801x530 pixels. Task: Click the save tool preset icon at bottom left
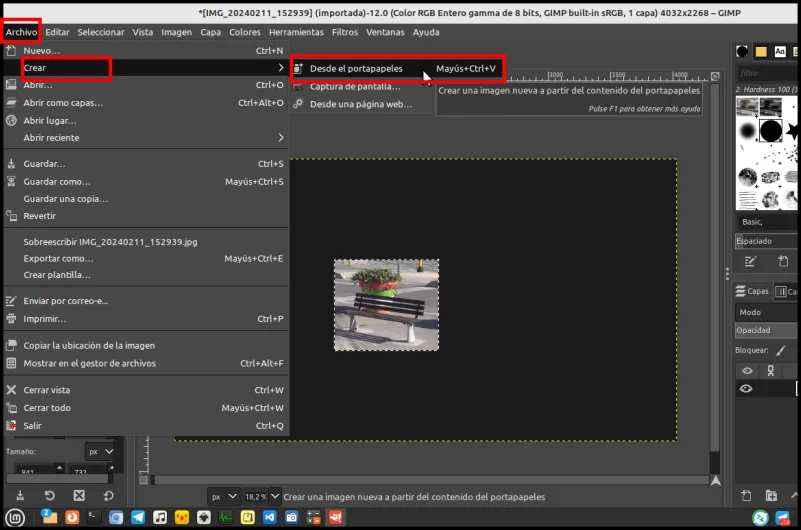tap(20, 495)
